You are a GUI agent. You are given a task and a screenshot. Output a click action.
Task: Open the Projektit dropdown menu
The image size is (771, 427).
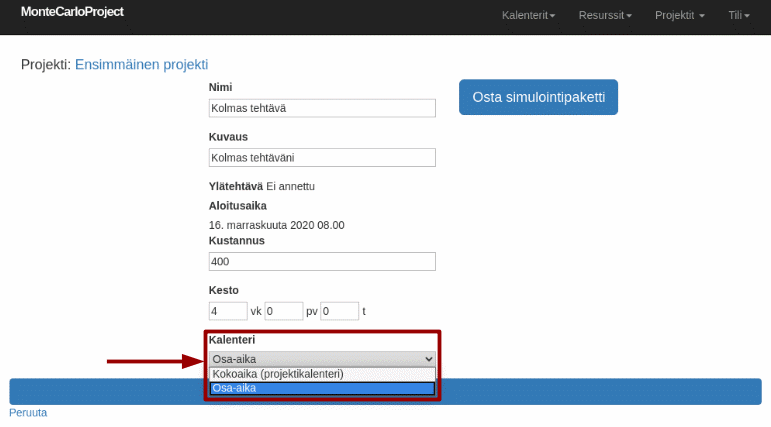pos(679,16)
